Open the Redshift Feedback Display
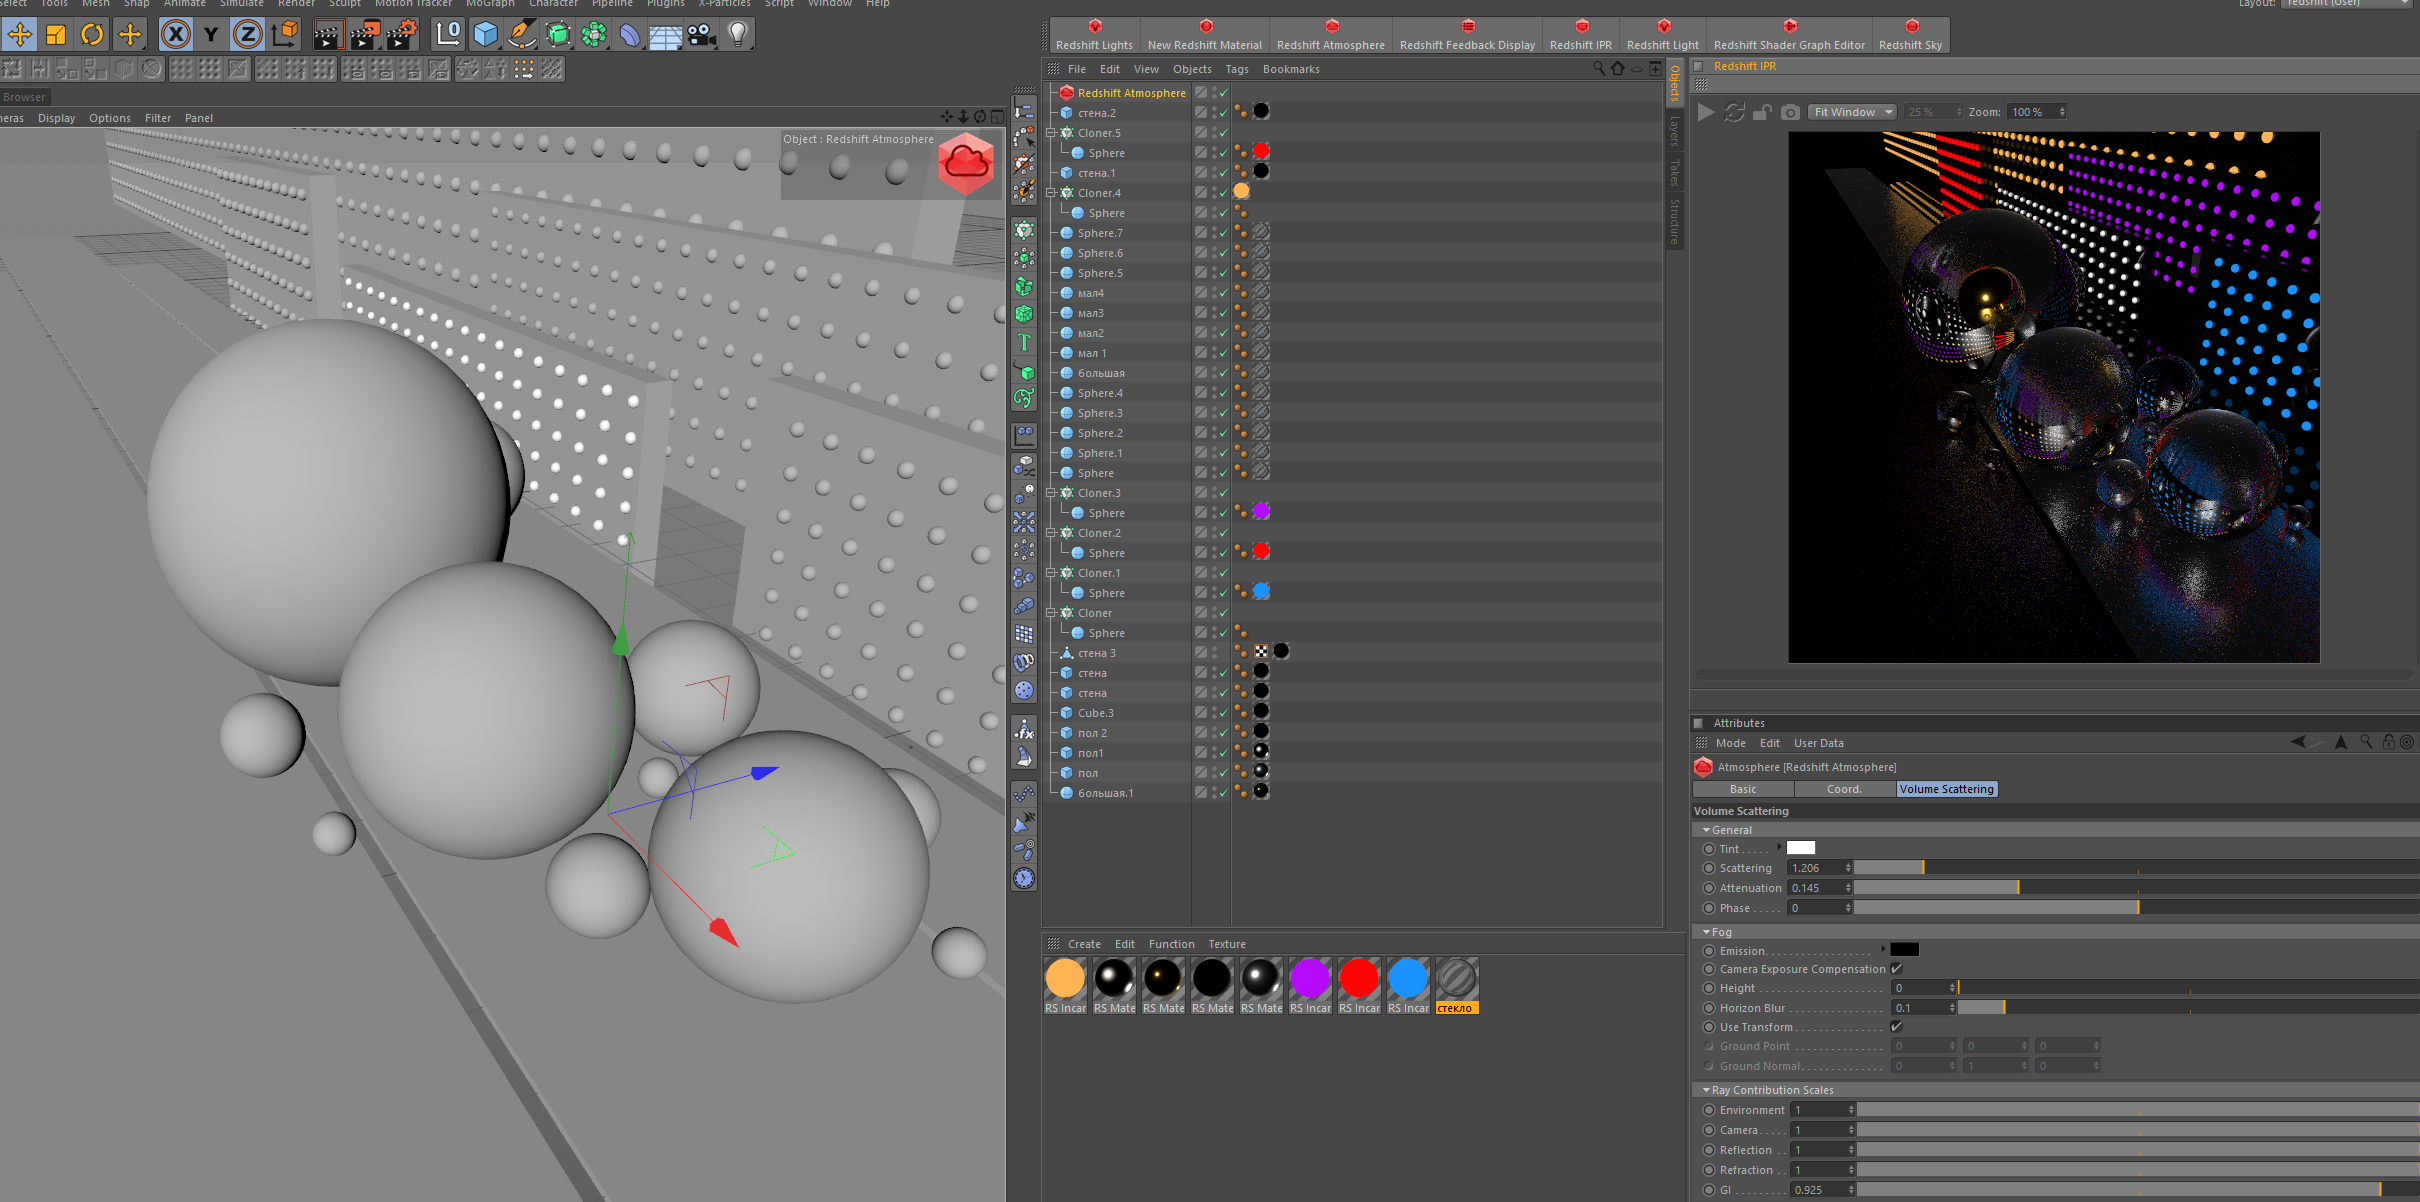 click(x=1467, y=35)
